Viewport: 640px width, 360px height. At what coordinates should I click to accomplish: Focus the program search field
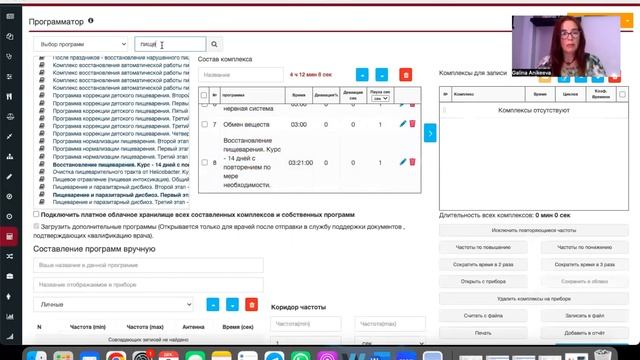click(170, 44)
